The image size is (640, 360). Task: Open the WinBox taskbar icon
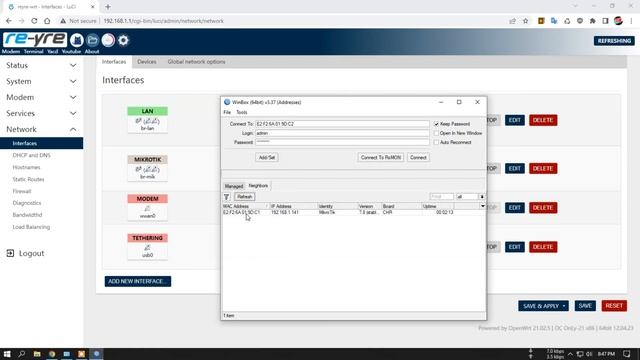(x=96, y=354)
